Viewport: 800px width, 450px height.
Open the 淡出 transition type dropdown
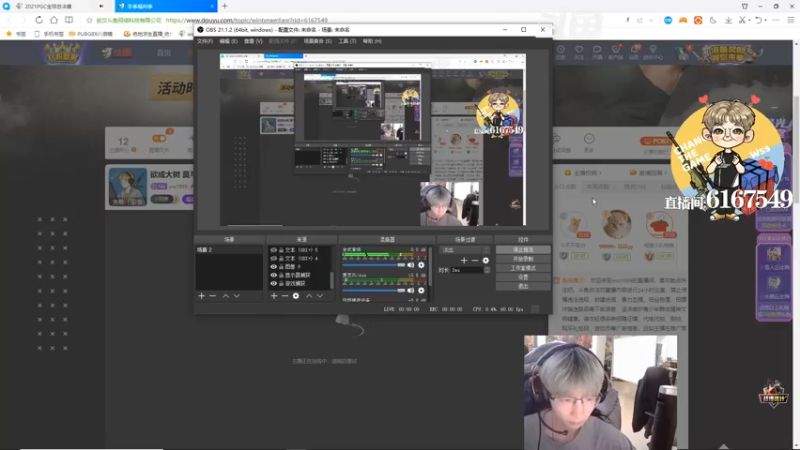464,250
